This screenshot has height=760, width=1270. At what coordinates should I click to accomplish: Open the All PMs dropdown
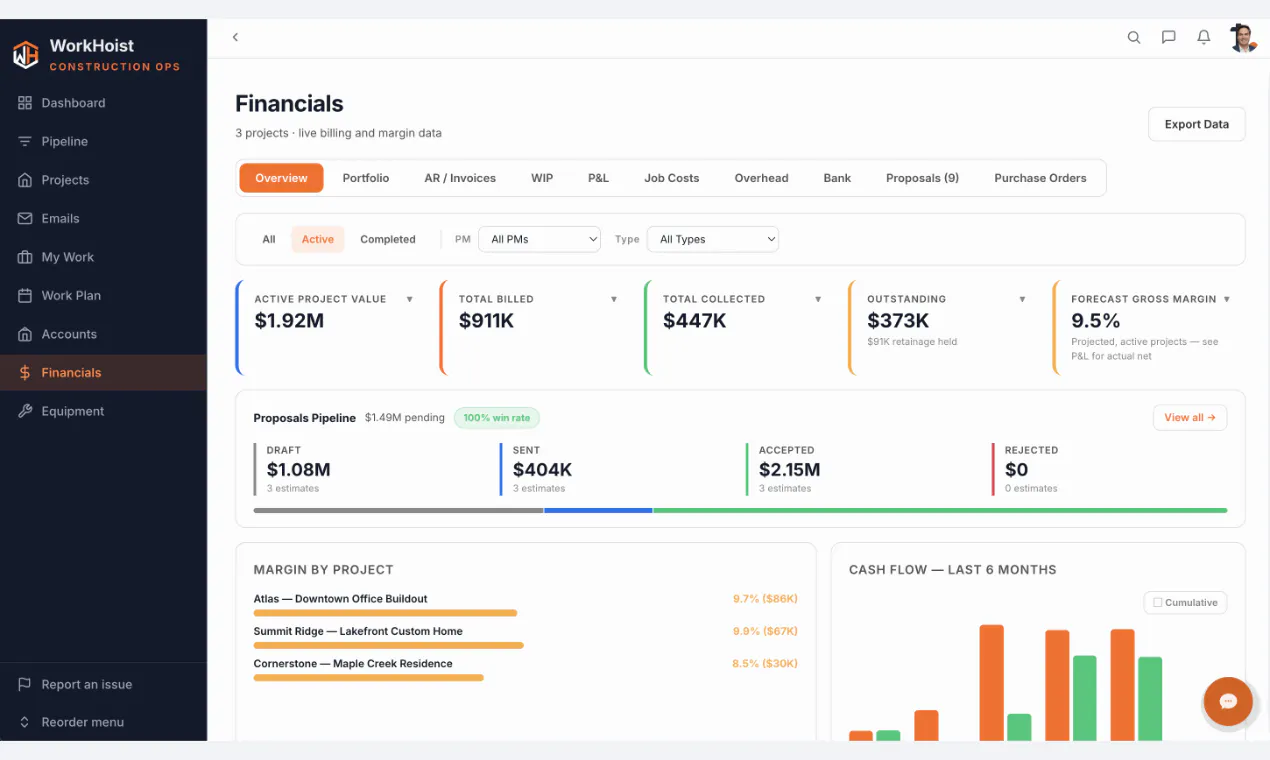(540, 239)
